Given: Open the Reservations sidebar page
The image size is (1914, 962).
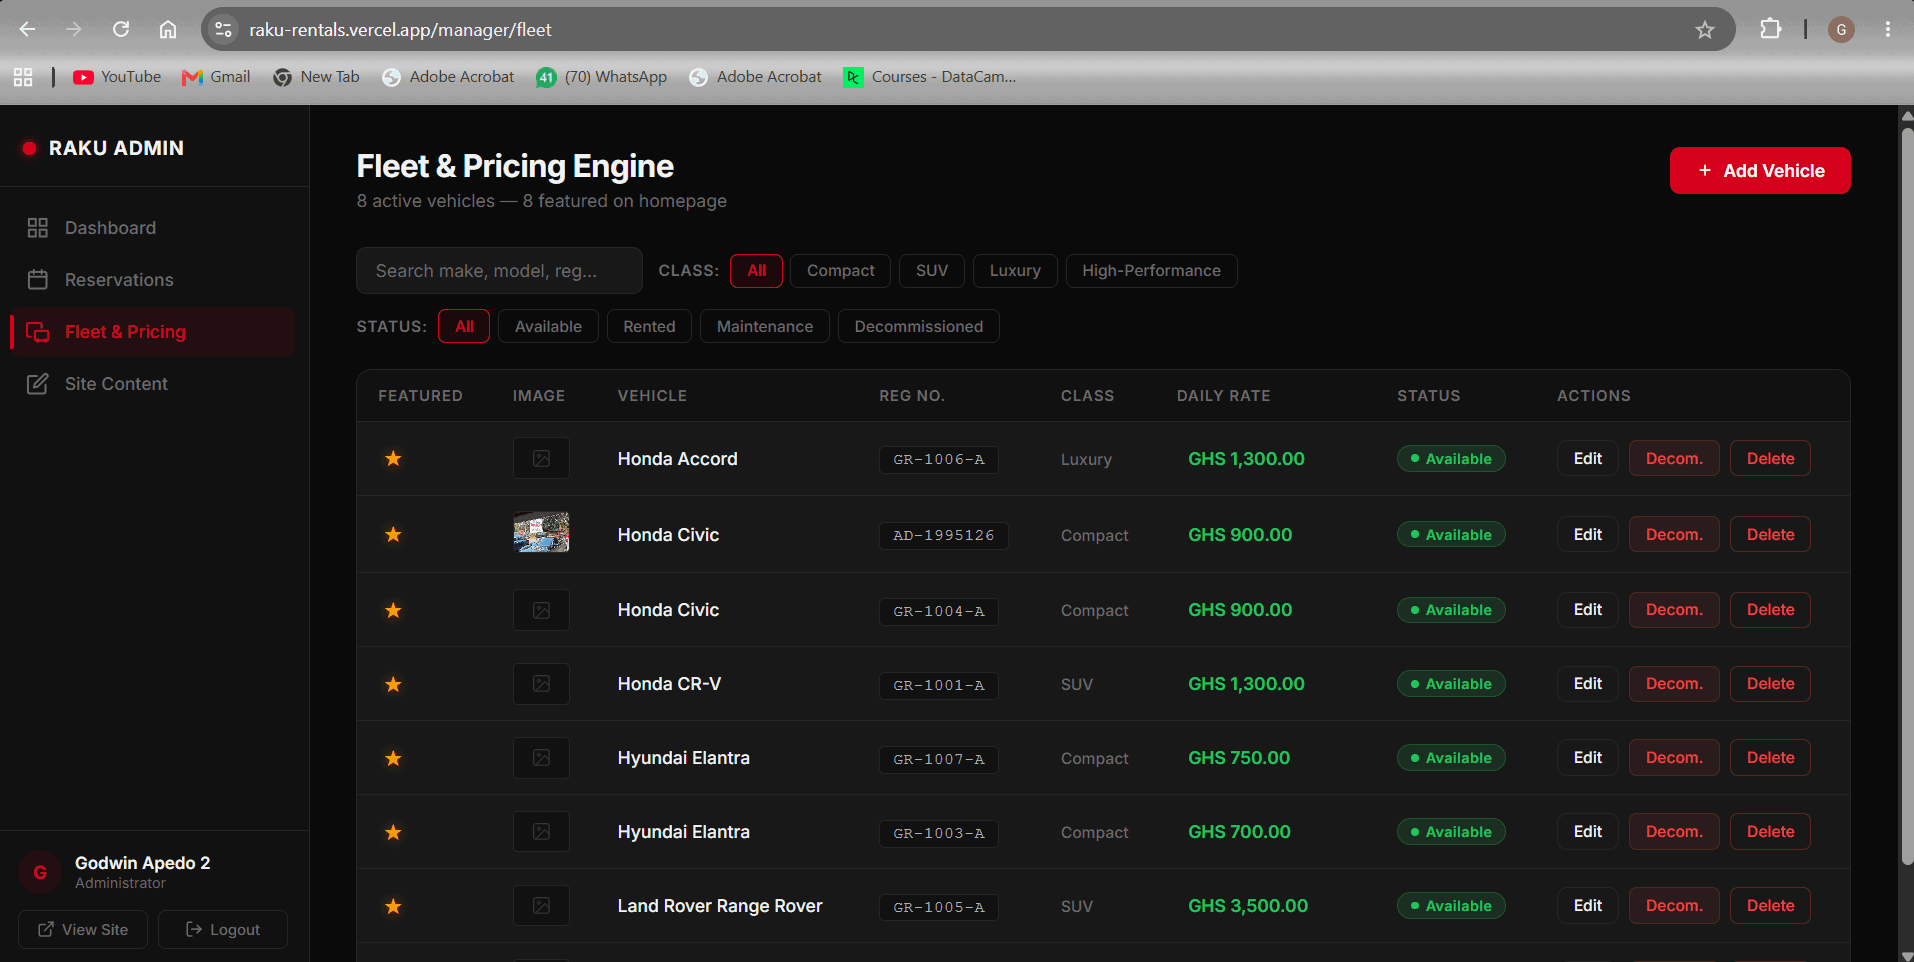Looking at the screenshot, I should 152,280.
